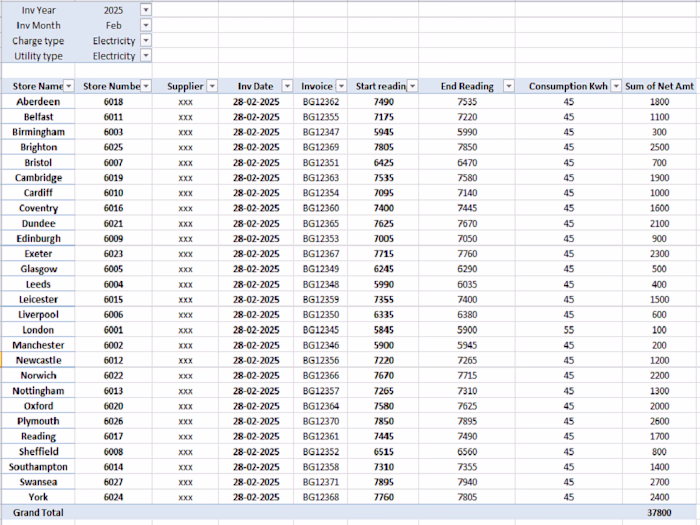Open the Charge type filter dropdown
Image resolution: width=700 pixels, height=525 pixels.
point(146,40)
